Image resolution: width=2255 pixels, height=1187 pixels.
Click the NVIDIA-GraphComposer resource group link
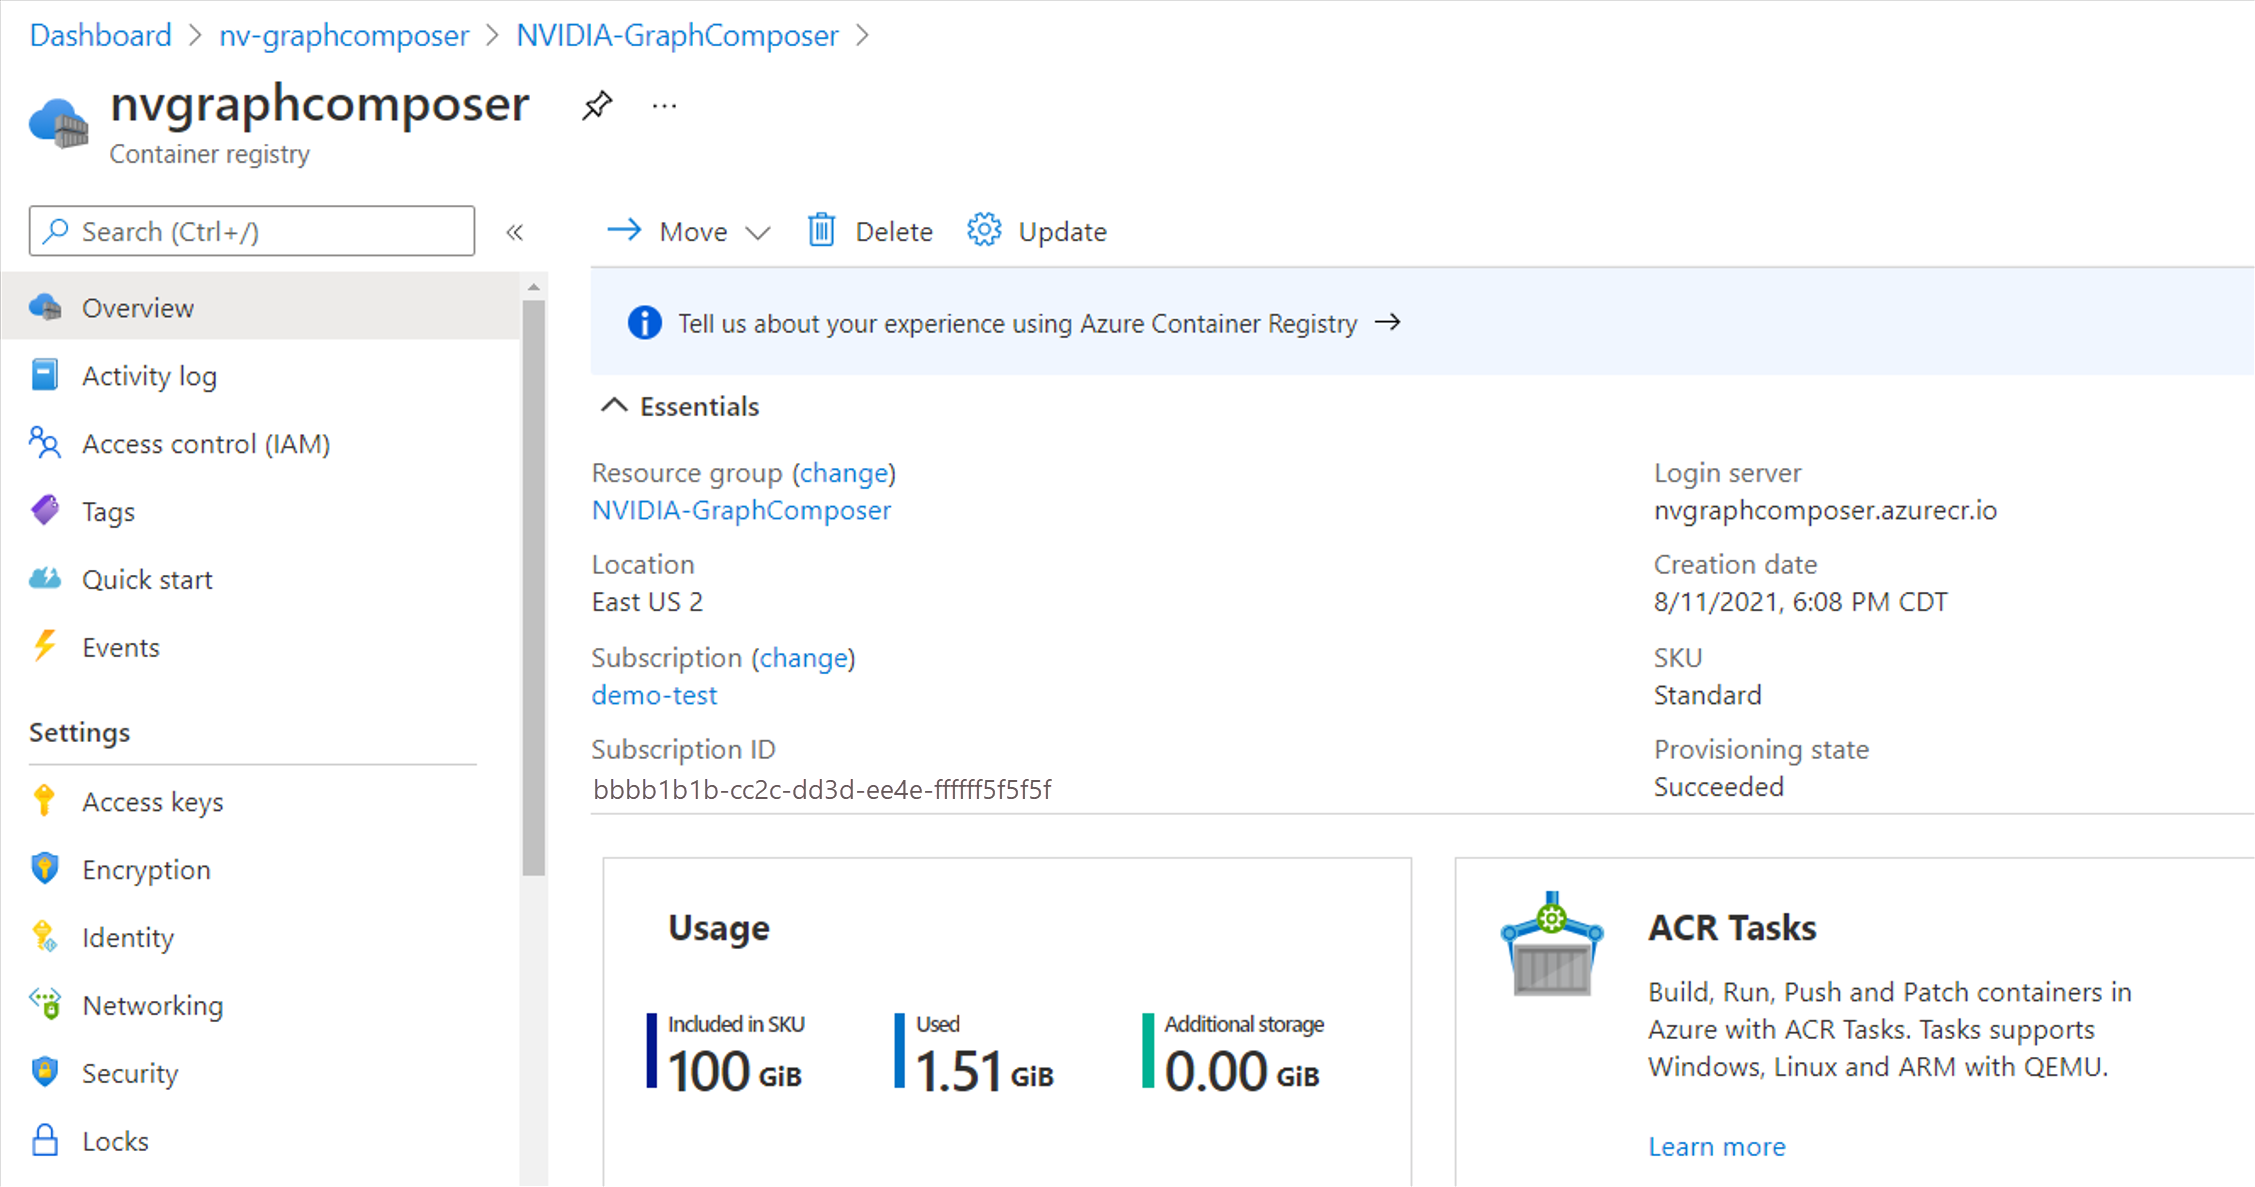click(x=743, y=509)
